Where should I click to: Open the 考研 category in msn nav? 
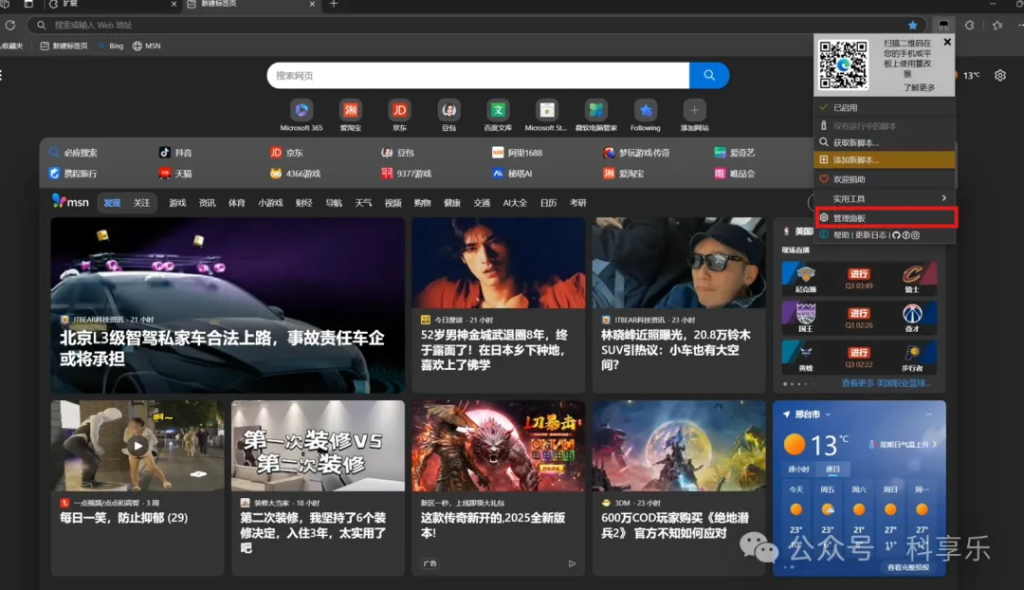pos(578,203)
